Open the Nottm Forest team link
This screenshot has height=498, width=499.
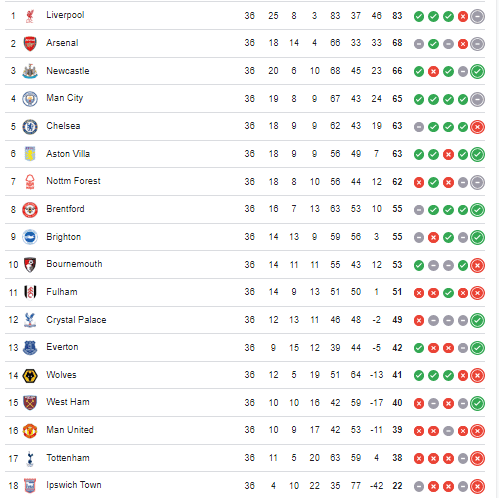[x=73, y=181]
